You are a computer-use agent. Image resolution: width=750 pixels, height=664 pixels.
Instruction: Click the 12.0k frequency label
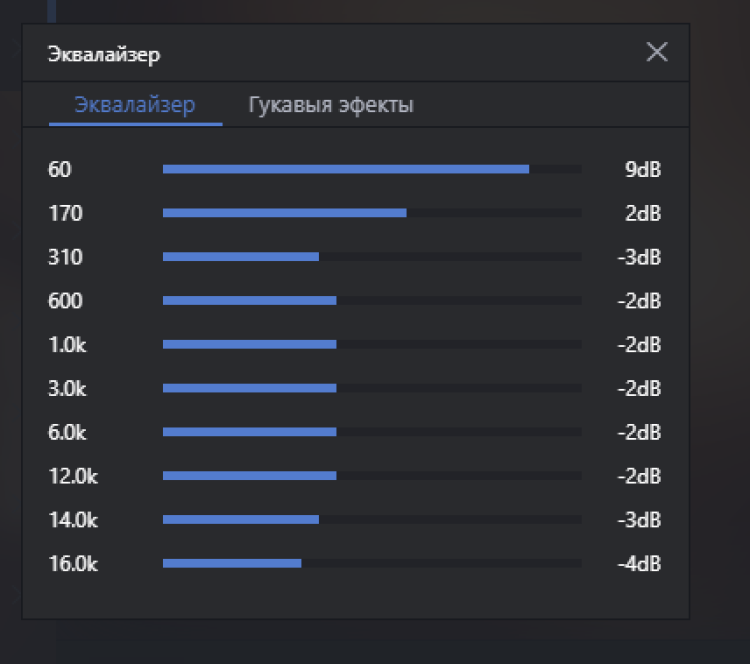point(73,475)
